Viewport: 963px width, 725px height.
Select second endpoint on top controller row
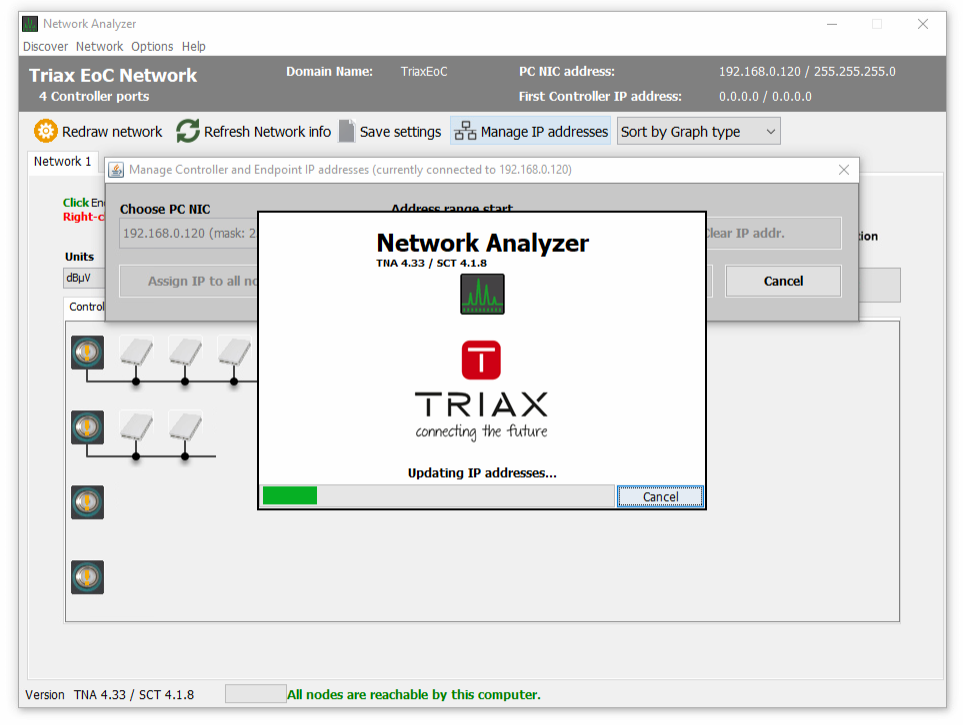tap(185, 352)
